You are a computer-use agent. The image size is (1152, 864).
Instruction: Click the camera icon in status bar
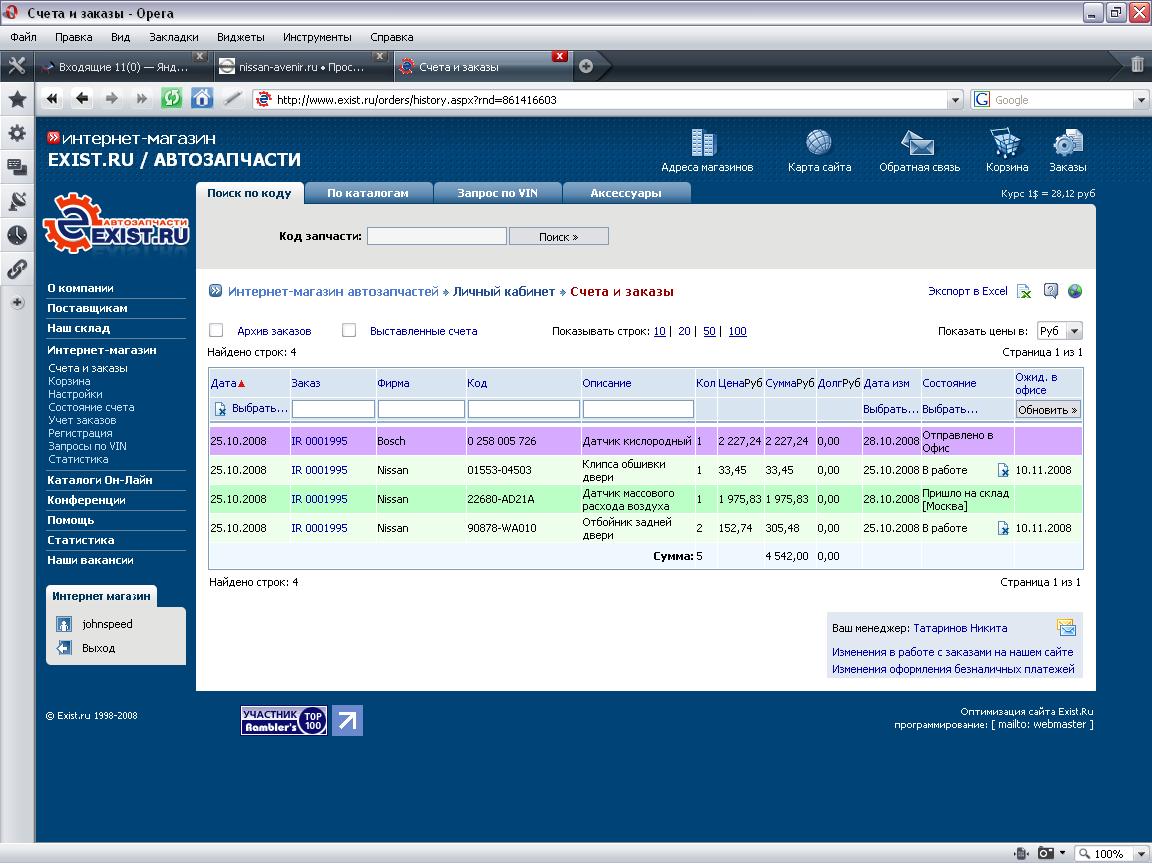point(1045,853)
